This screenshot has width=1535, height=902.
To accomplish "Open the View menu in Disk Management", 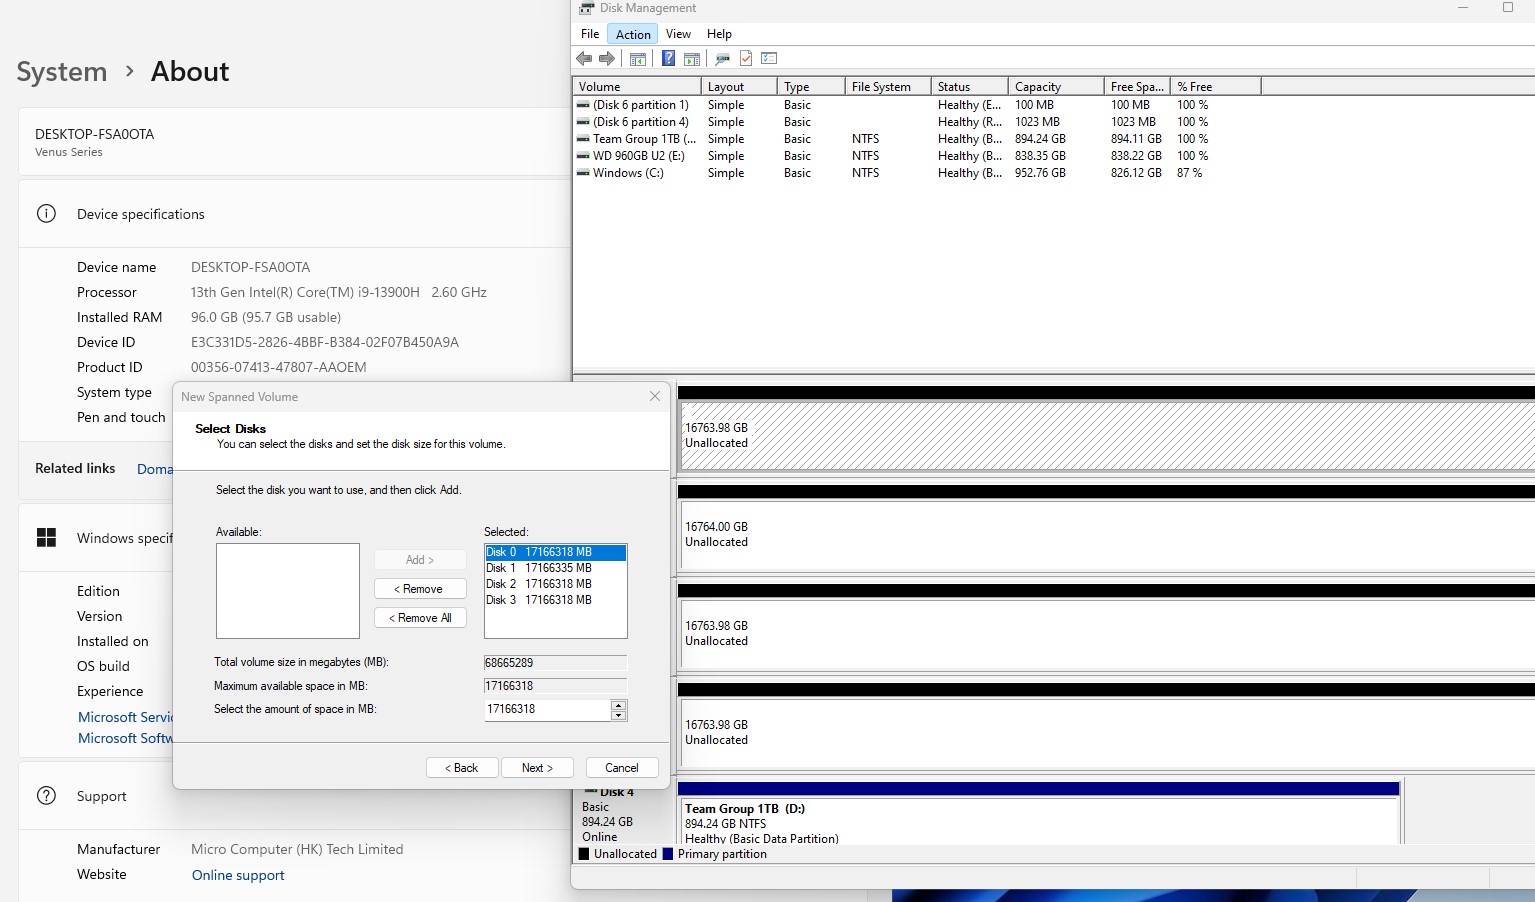I will pos(678,34).
